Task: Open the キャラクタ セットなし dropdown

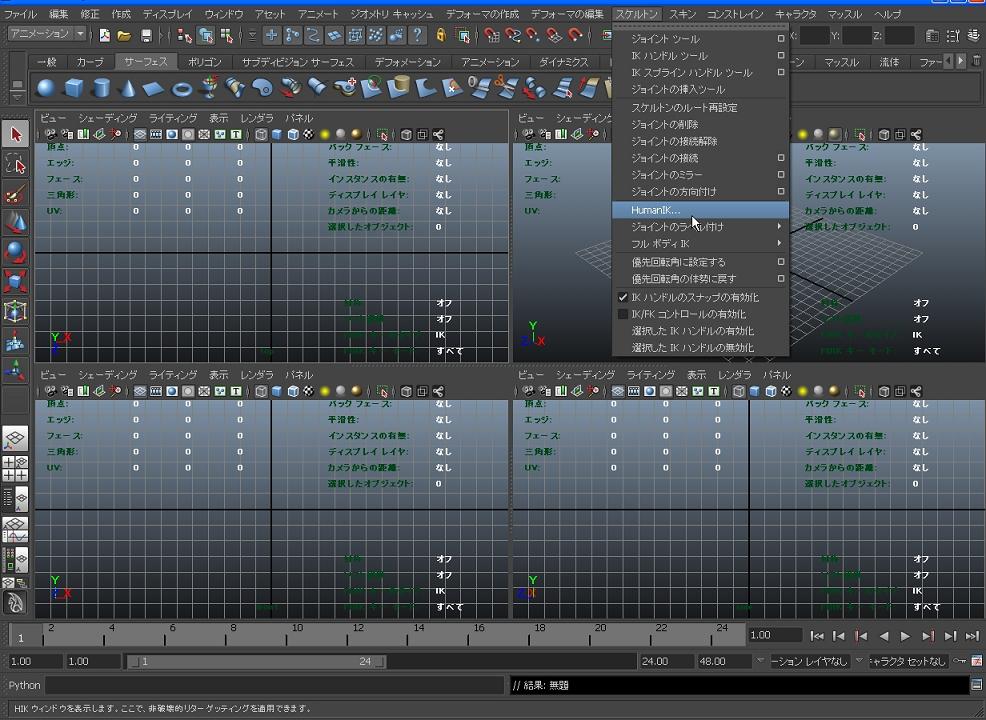Action: pos(907,661)
